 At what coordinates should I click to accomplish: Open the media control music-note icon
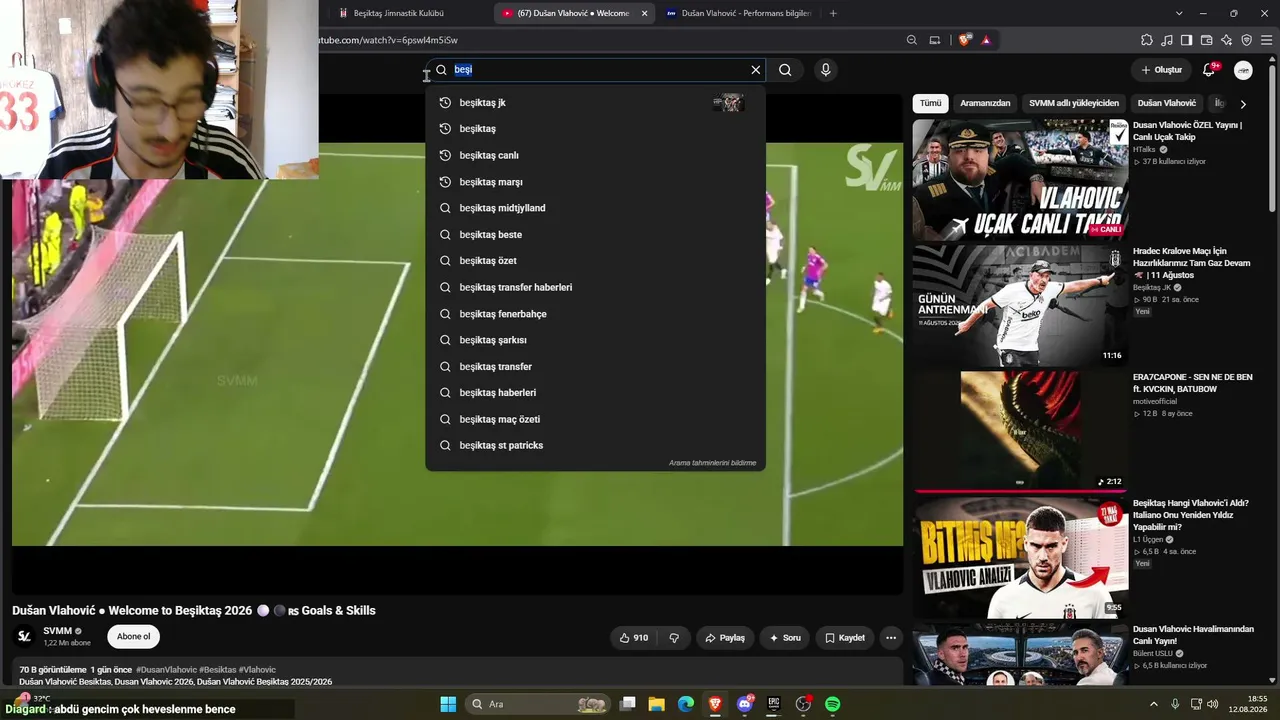tap(1167, 40)
